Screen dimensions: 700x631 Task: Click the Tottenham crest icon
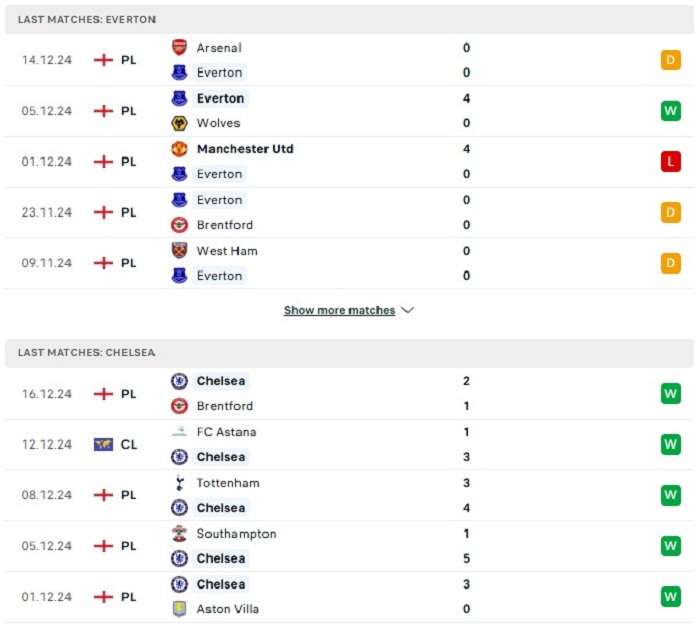coord(179,483)
